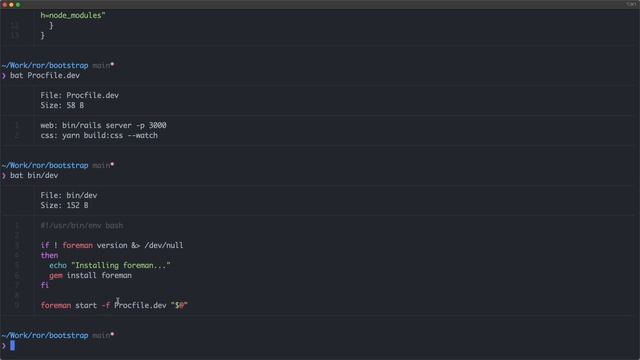
Task: Click the yellow minimize window button
Action: tap(11, 4)
